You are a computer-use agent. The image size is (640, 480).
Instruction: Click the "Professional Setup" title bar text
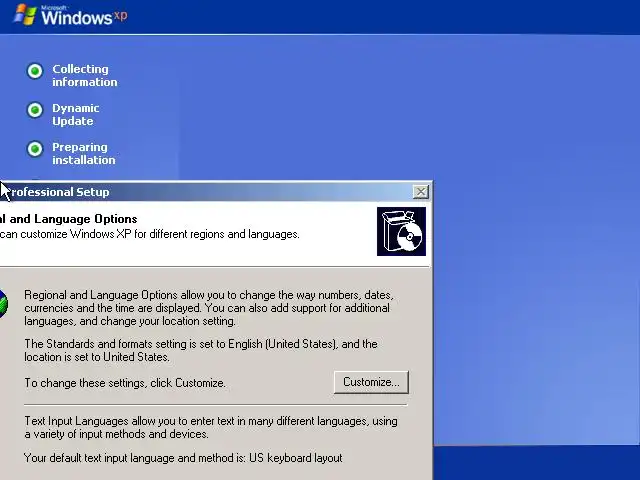[x=59, y=192]
